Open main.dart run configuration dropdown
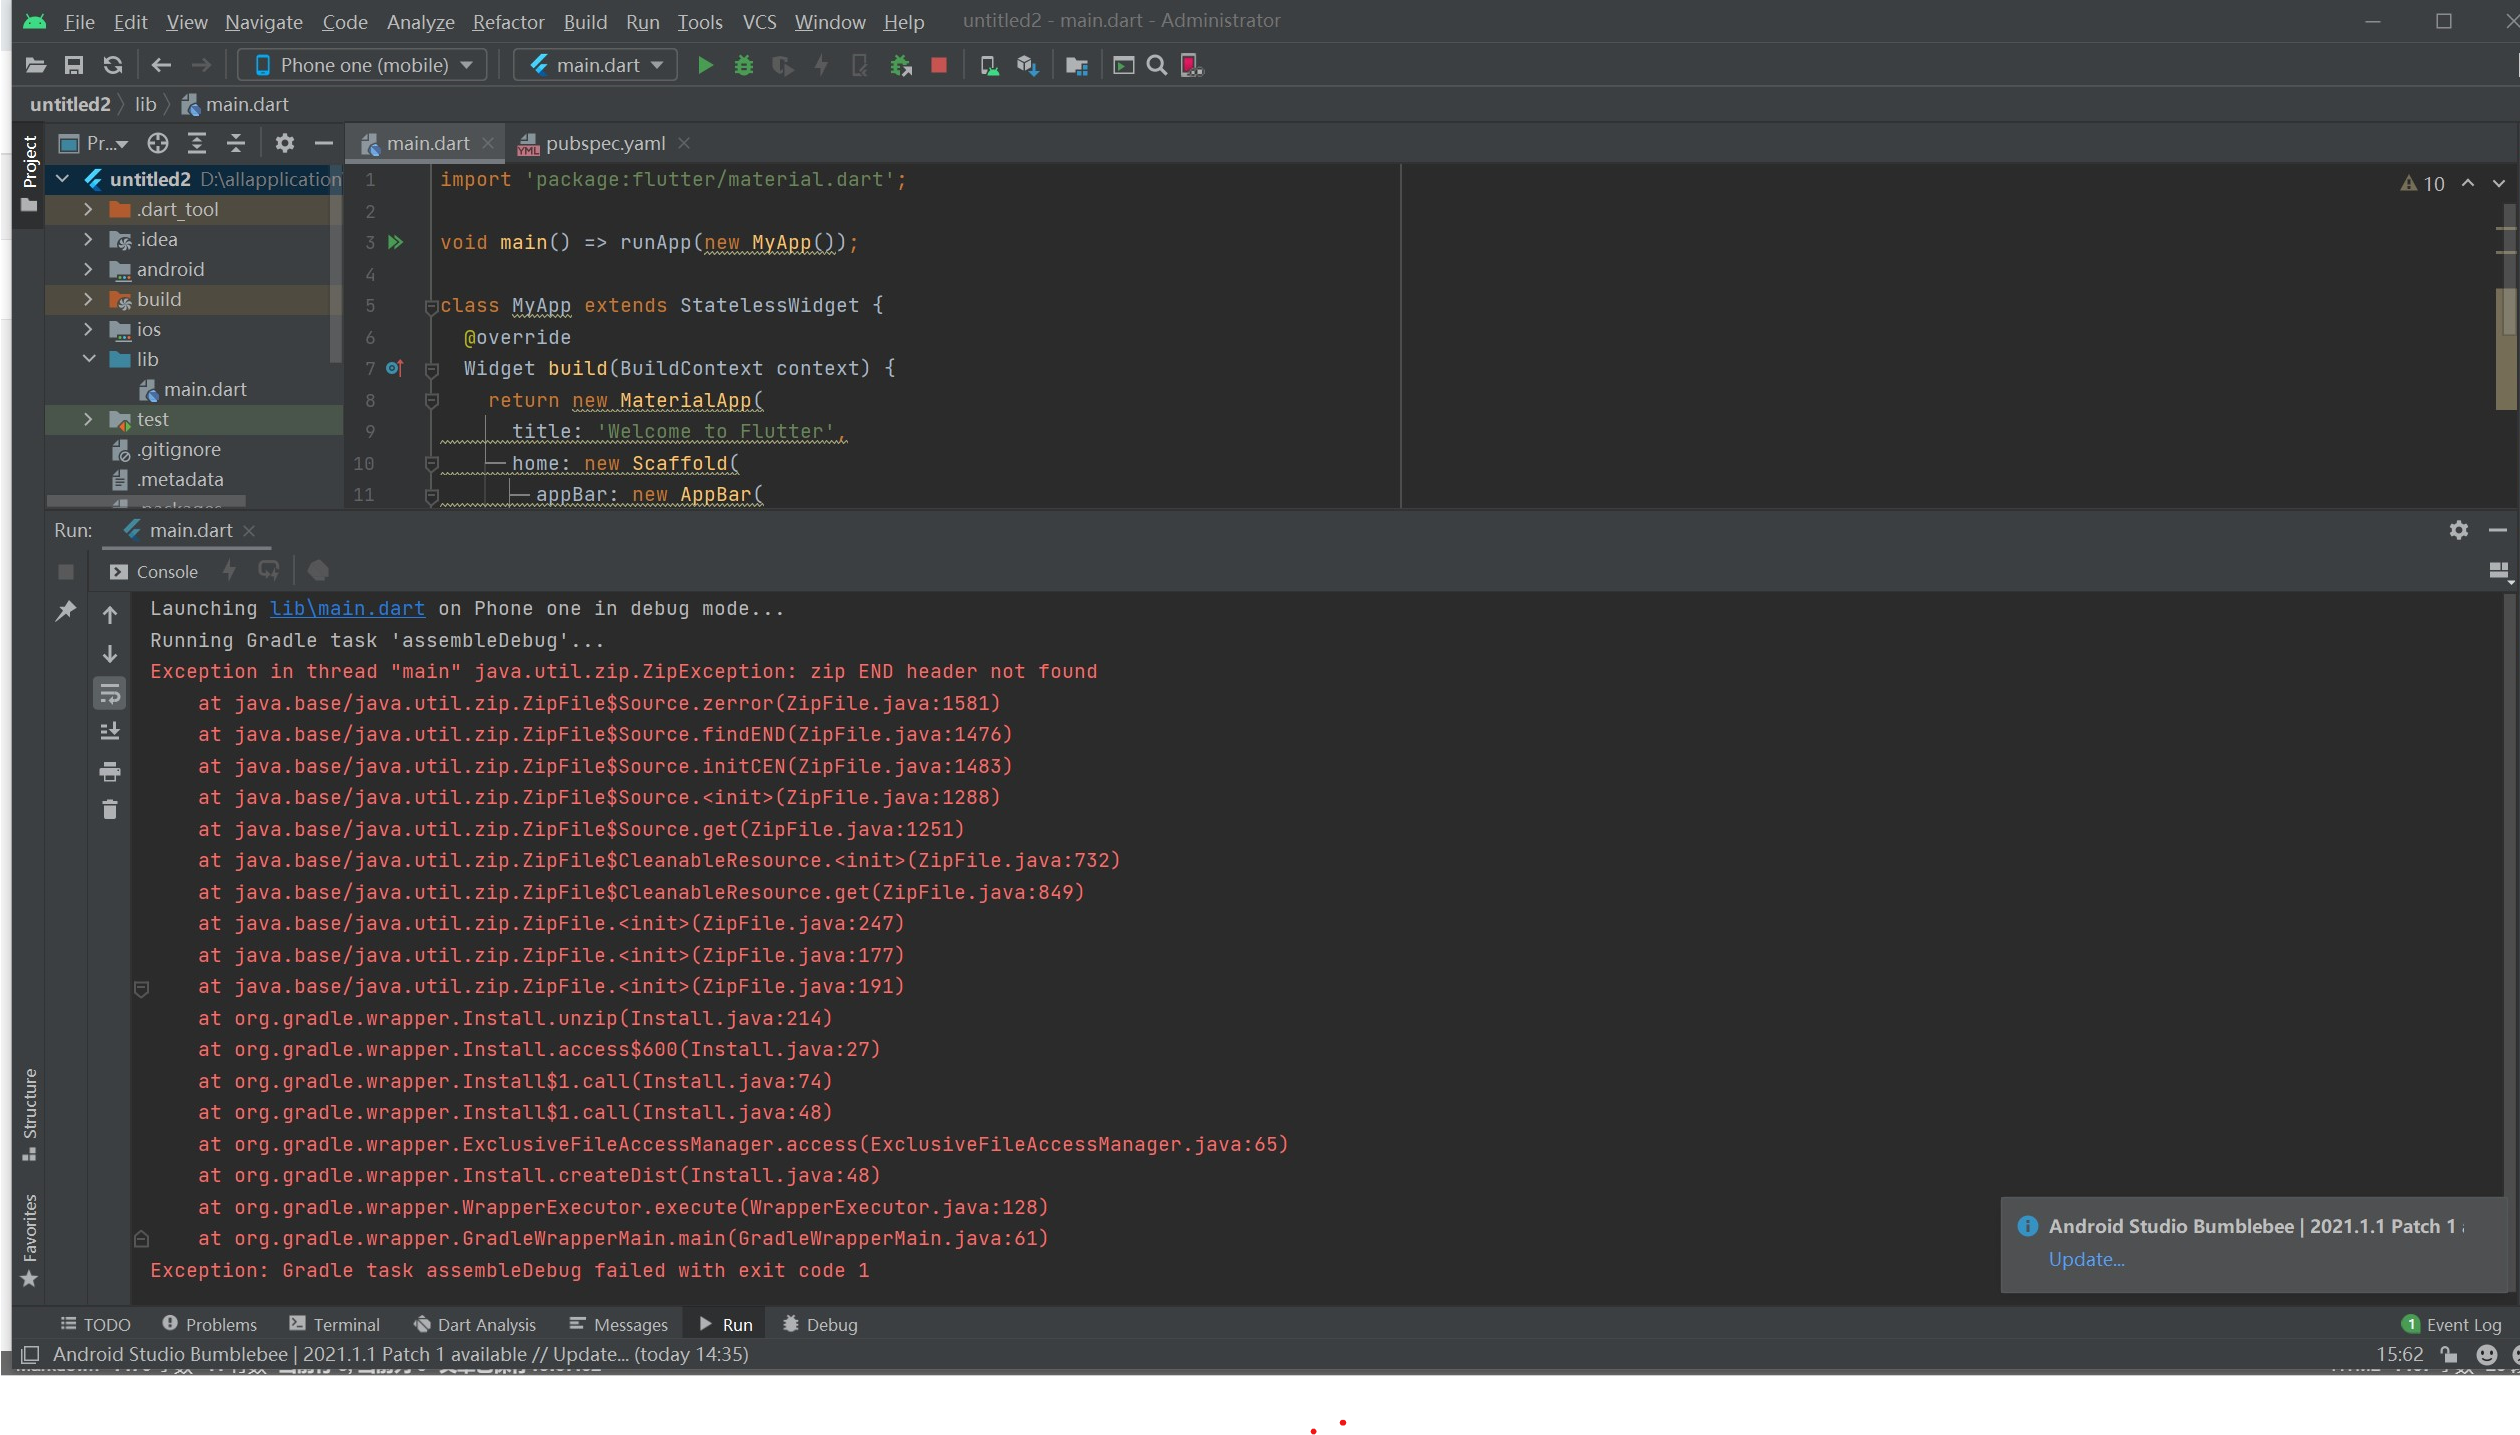This screenshot has height=1435, width=2520. [x=596, y=66]
